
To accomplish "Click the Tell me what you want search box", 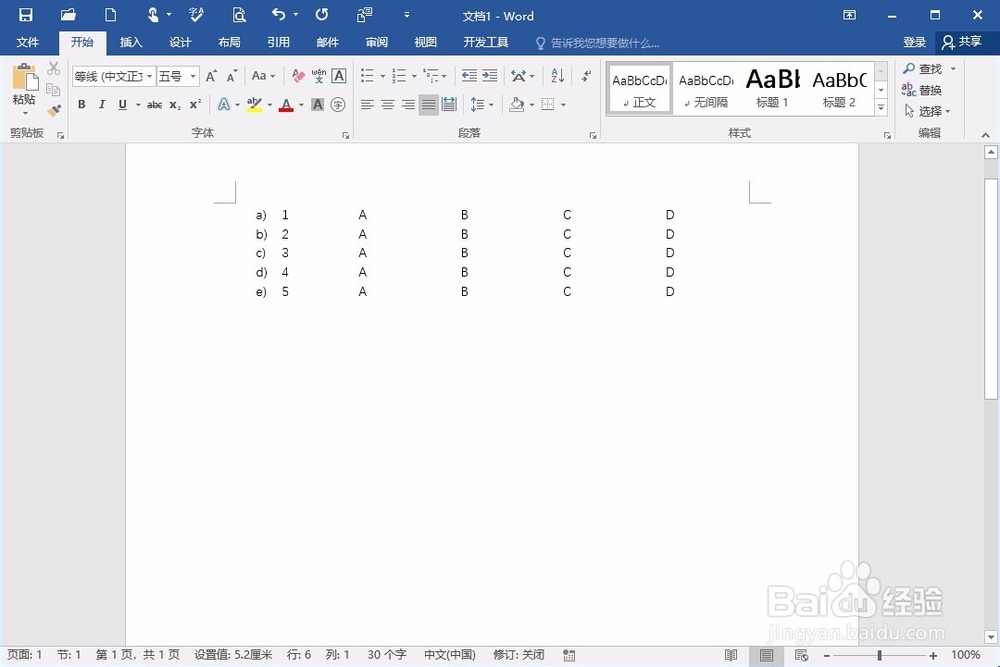I will pos(598,43).
